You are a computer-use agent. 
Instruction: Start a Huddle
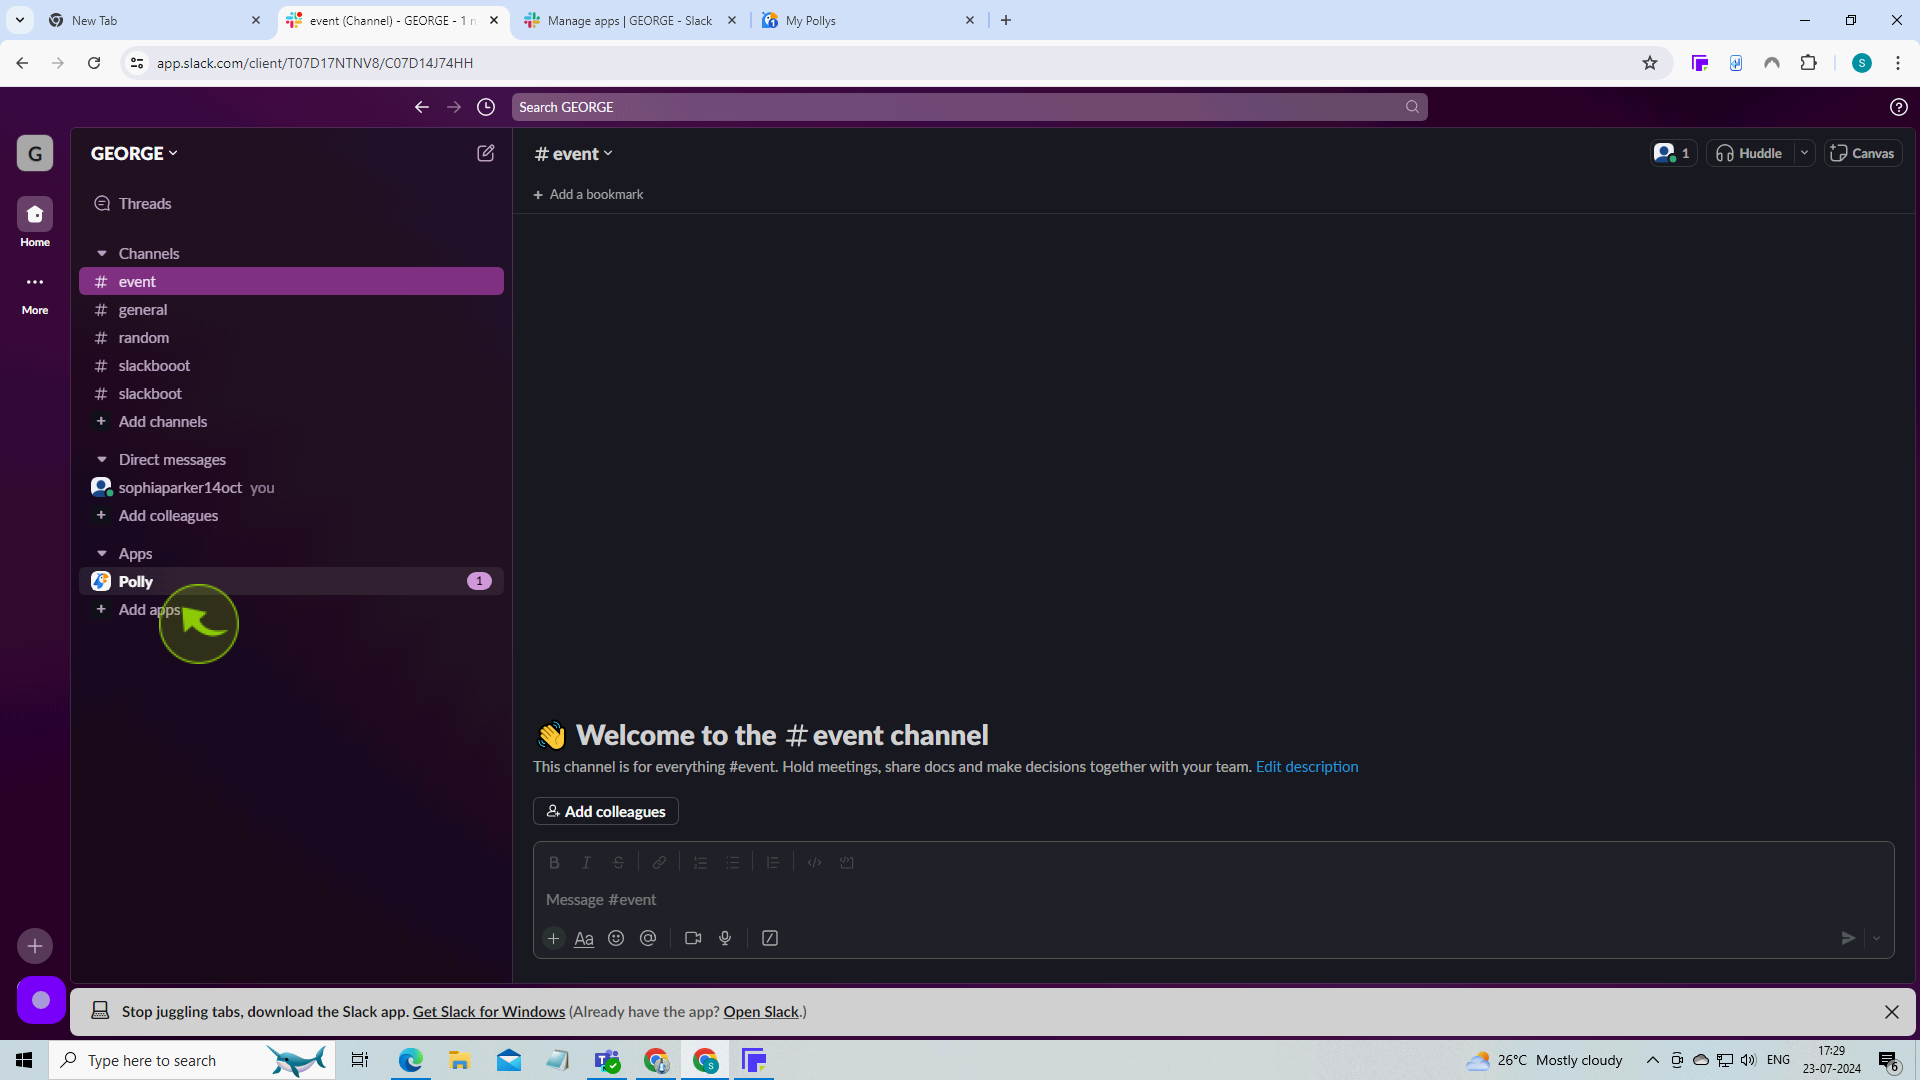pos(1749,153)
